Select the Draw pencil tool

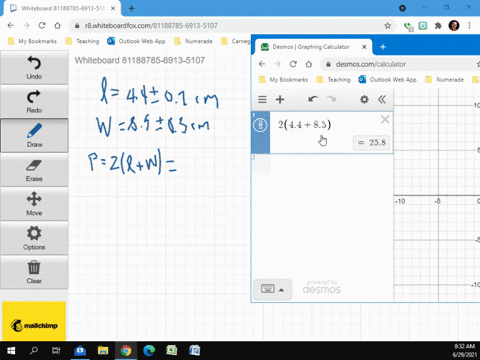[x=34, y=136]
